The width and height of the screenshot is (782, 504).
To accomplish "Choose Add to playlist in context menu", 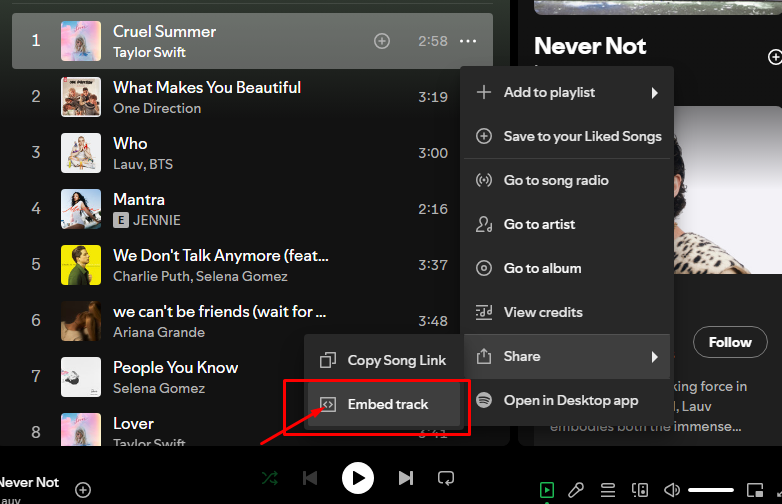I will (567, 93).
